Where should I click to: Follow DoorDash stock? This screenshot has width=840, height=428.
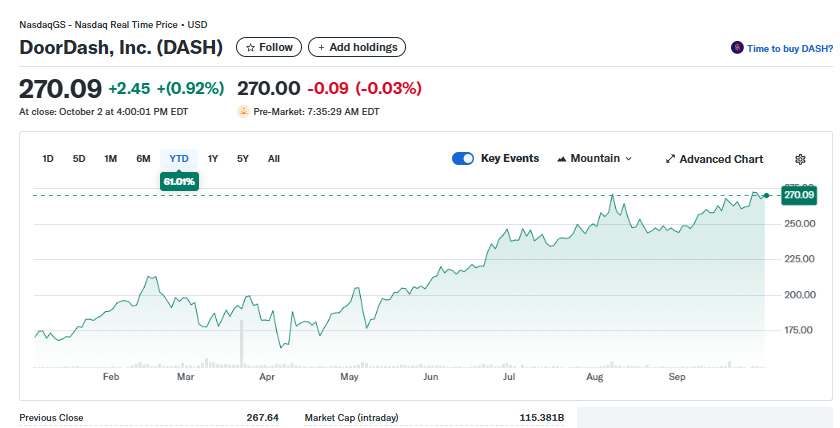[269, 47]
